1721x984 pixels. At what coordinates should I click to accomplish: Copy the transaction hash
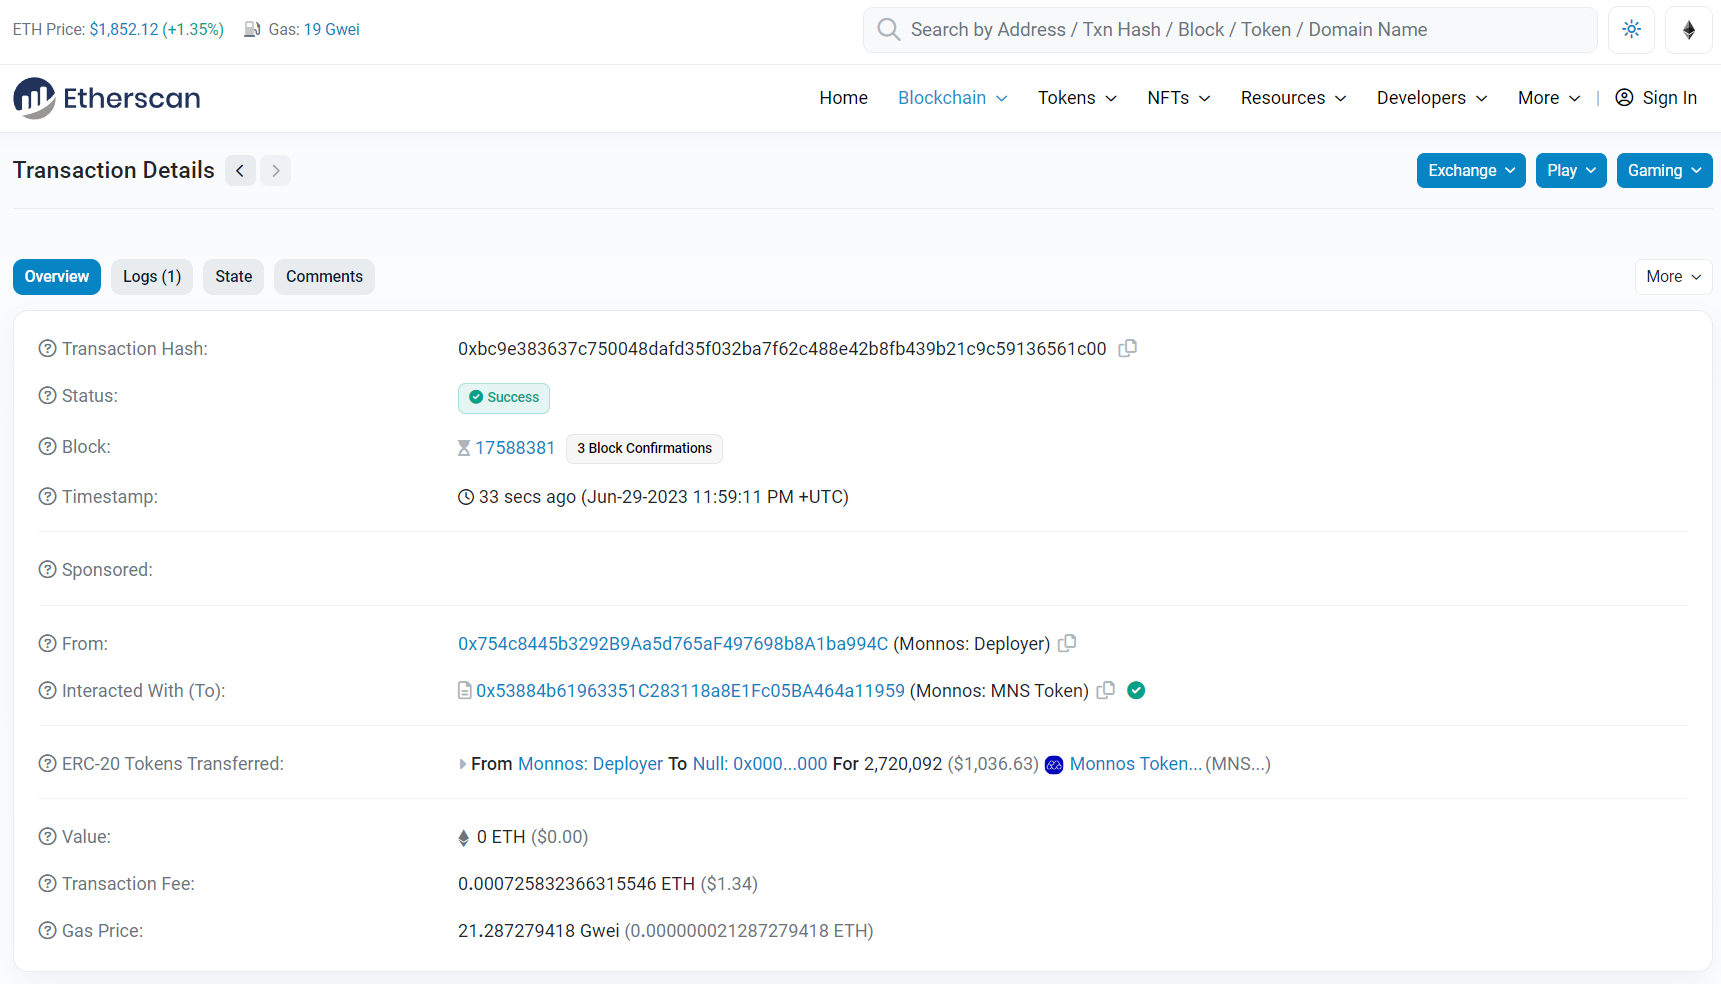[1128, 348]
